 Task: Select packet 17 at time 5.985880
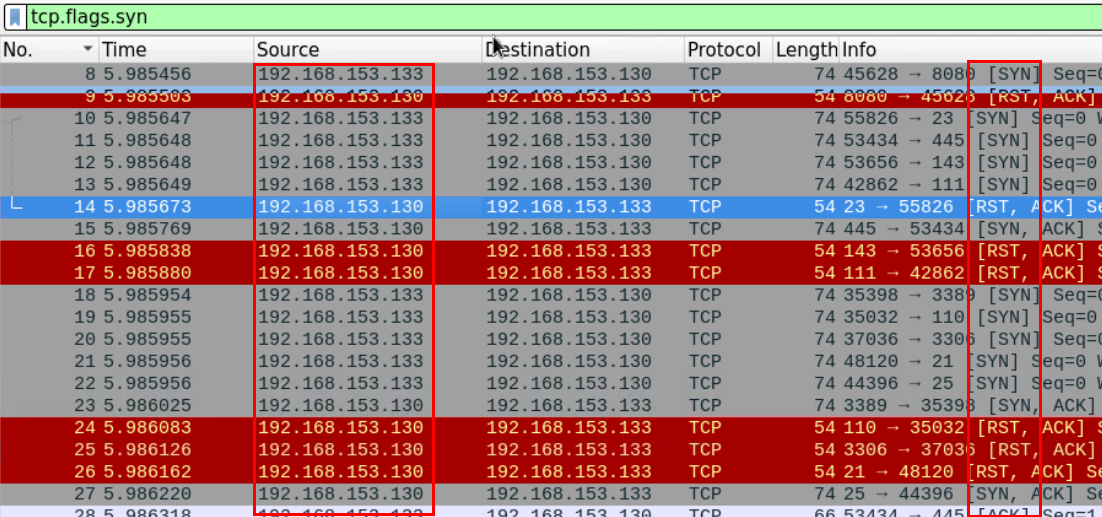pyautogui.click(x=550, y=273)
